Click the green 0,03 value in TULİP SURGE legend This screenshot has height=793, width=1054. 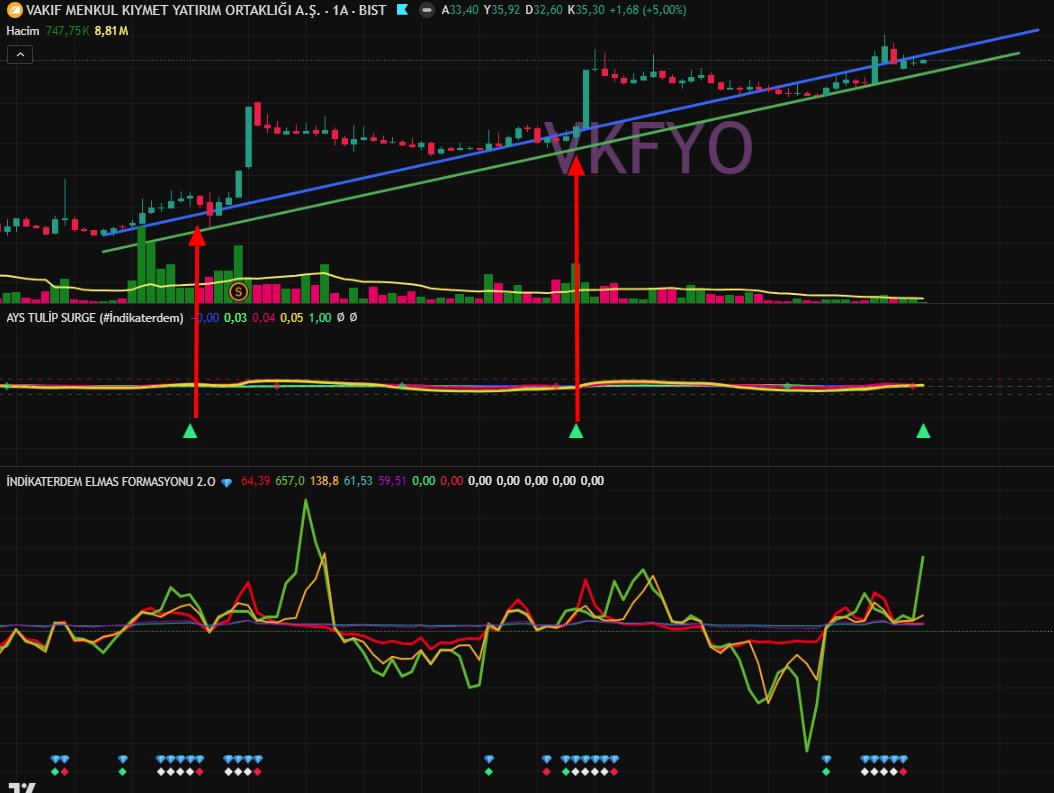coord(235,318)
